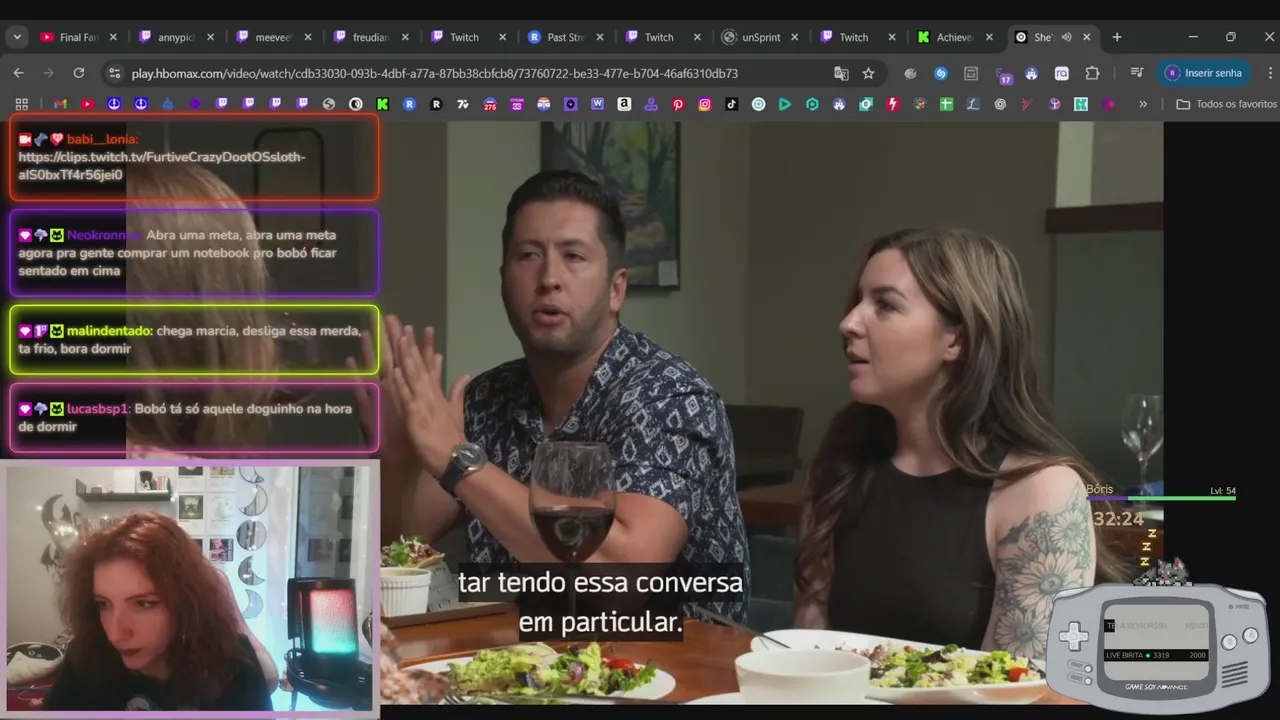Viewport: 1280px width, 720px height.
Task: Open the green Kick bookmark
Action: (x=382, y=104)
